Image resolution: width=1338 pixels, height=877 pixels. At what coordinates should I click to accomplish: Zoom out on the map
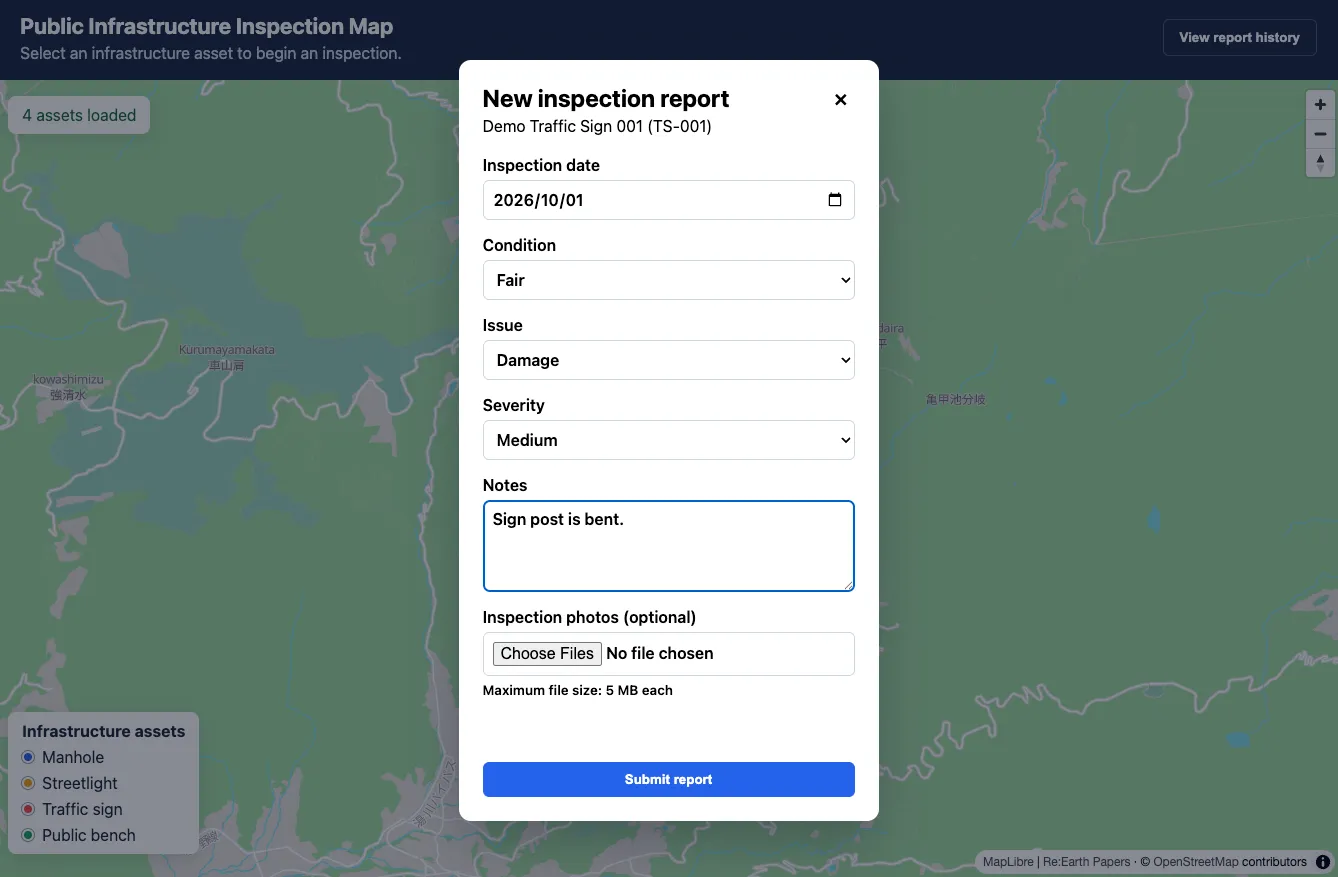(x=1320, y=134)
